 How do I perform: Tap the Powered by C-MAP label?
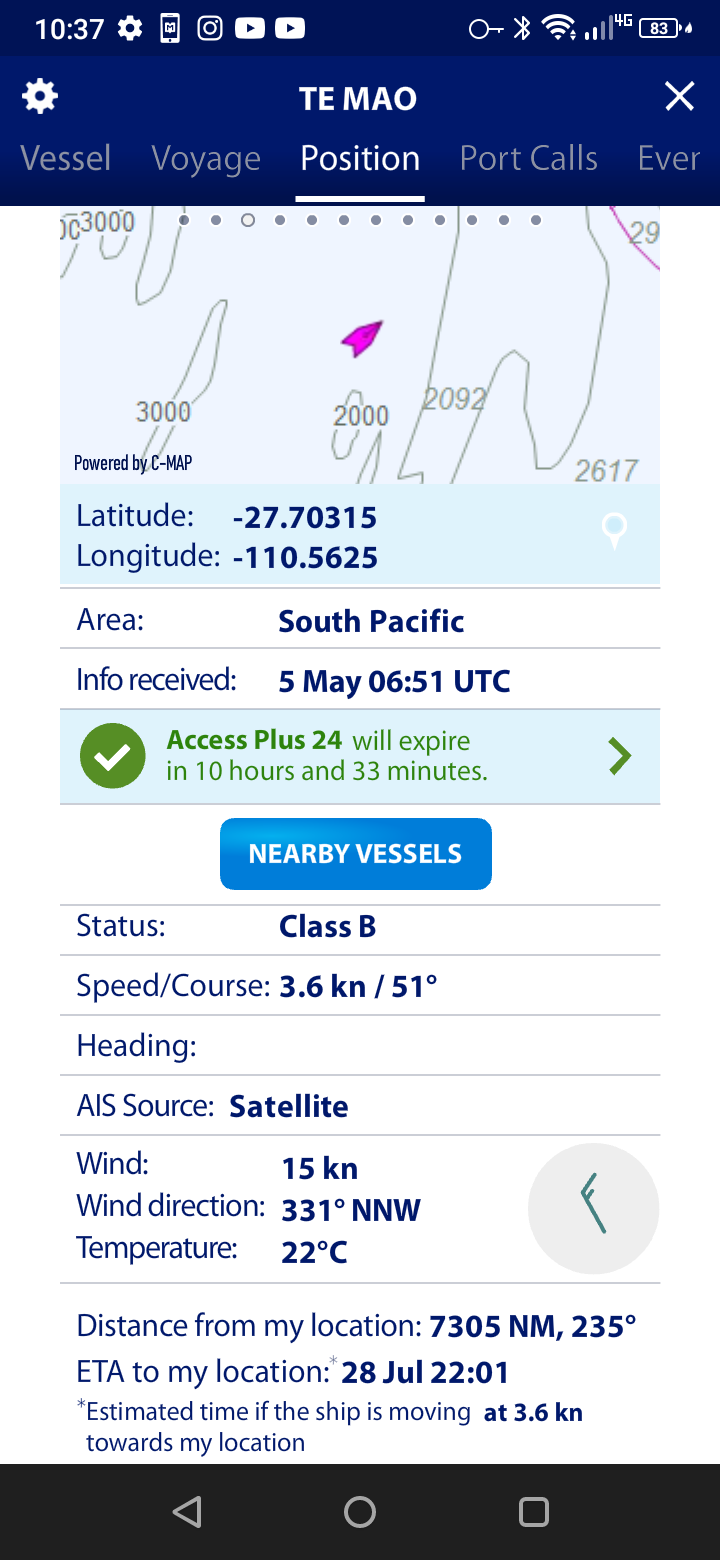(133, 463)
